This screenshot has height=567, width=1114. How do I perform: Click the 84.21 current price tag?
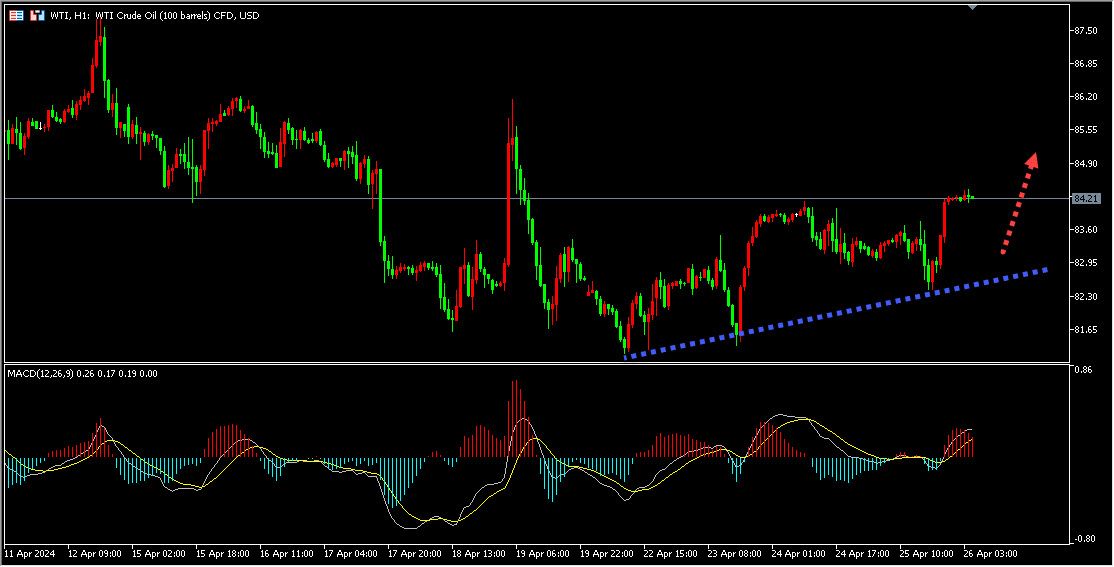tap(1087, 199)
